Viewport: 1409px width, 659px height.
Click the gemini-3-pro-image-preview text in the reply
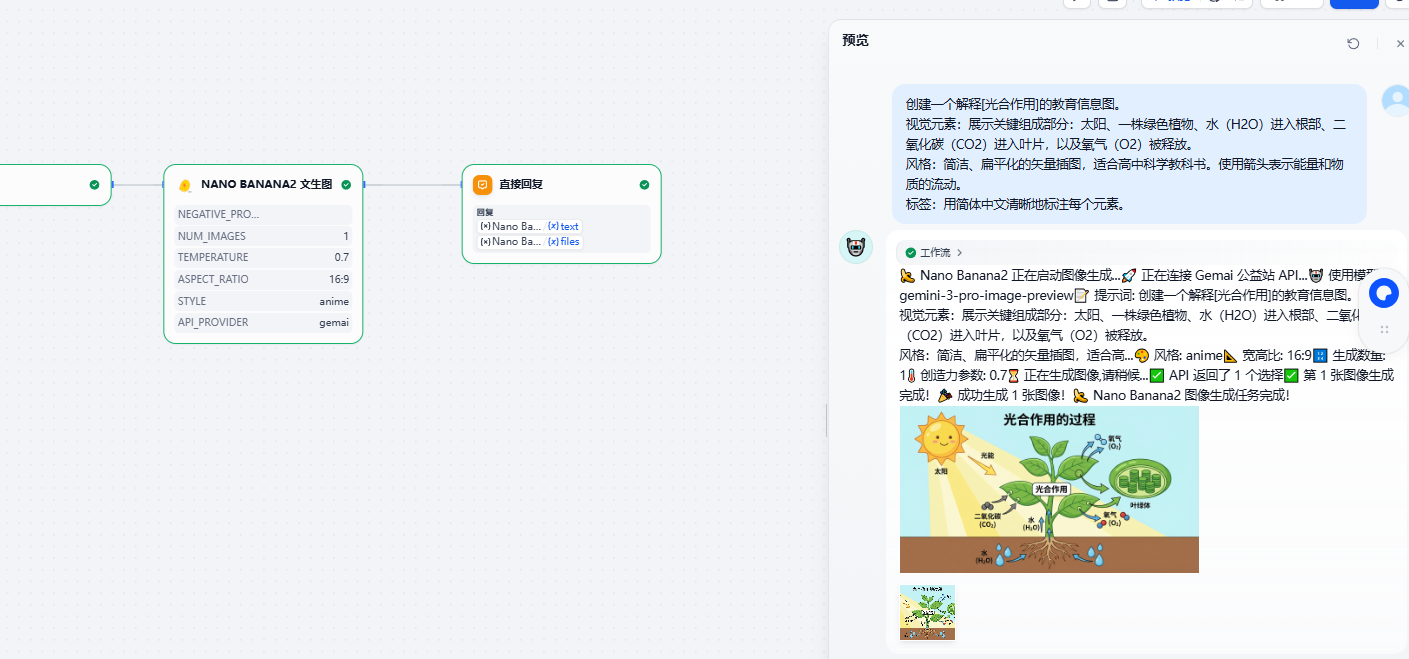(x=986, y=295)
